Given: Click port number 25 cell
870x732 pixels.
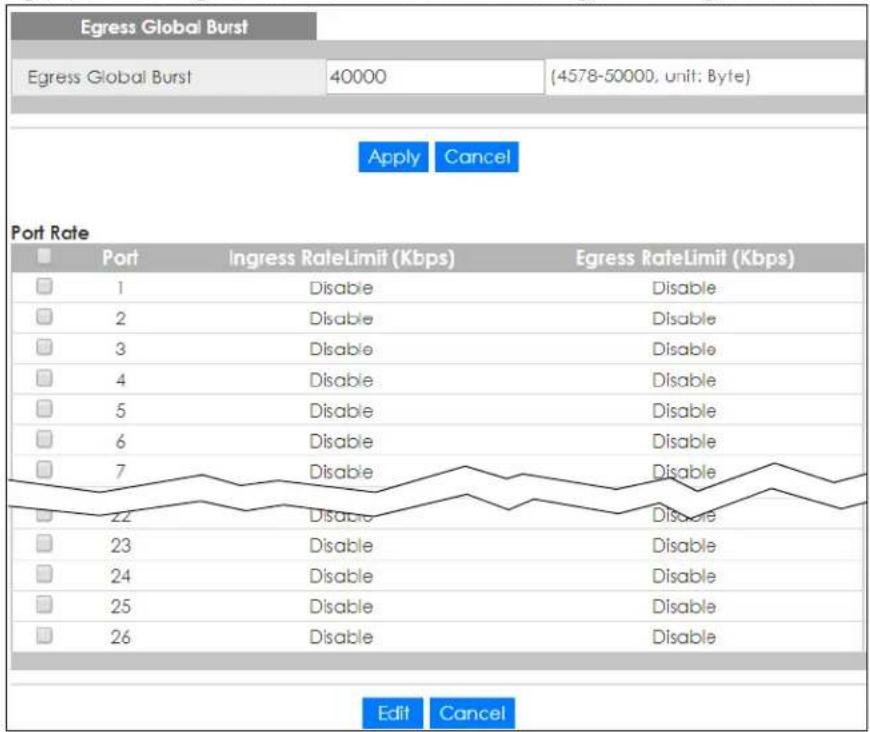Looking at the screenshot, I should pos(120,606).
